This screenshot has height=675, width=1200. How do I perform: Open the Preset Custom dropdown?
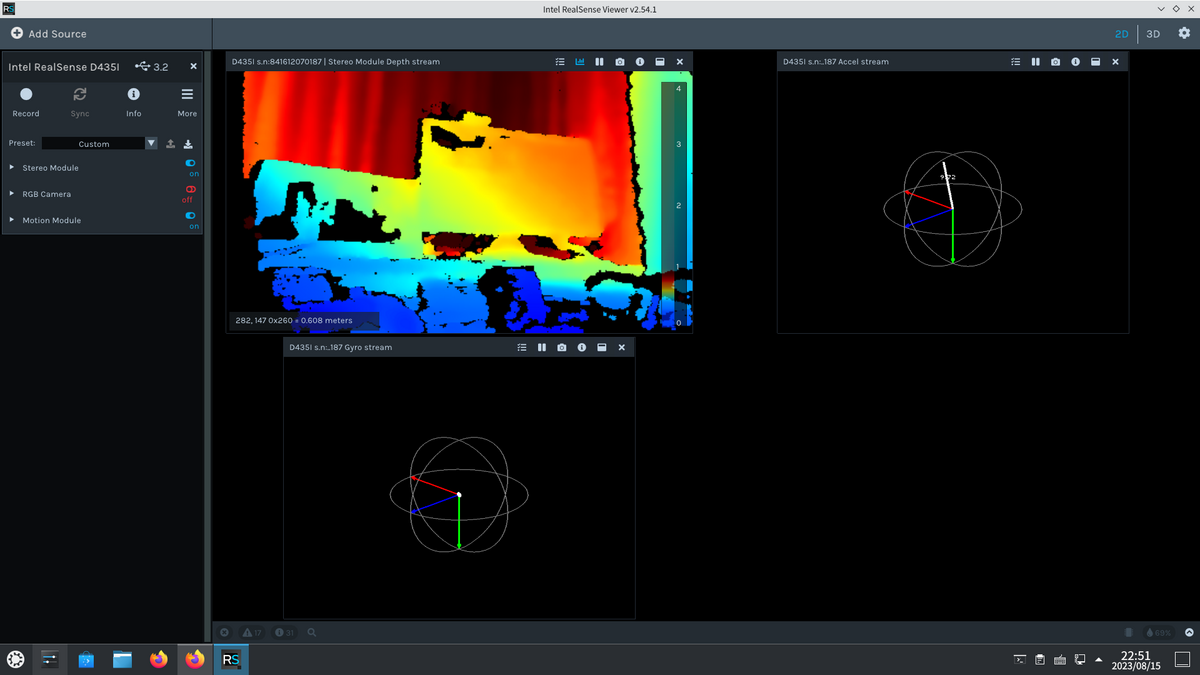(x=99, y=144)
